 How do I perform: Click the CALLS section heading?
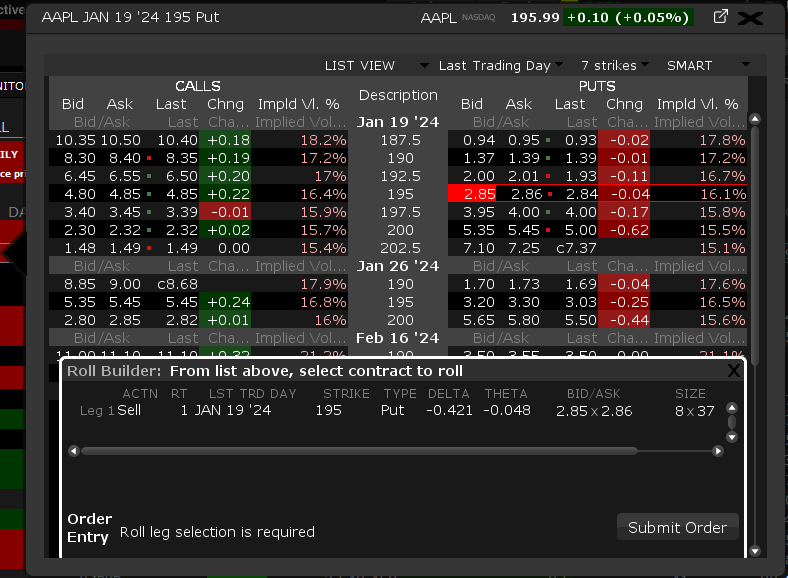pyautogui.click(x=198, y=86)
